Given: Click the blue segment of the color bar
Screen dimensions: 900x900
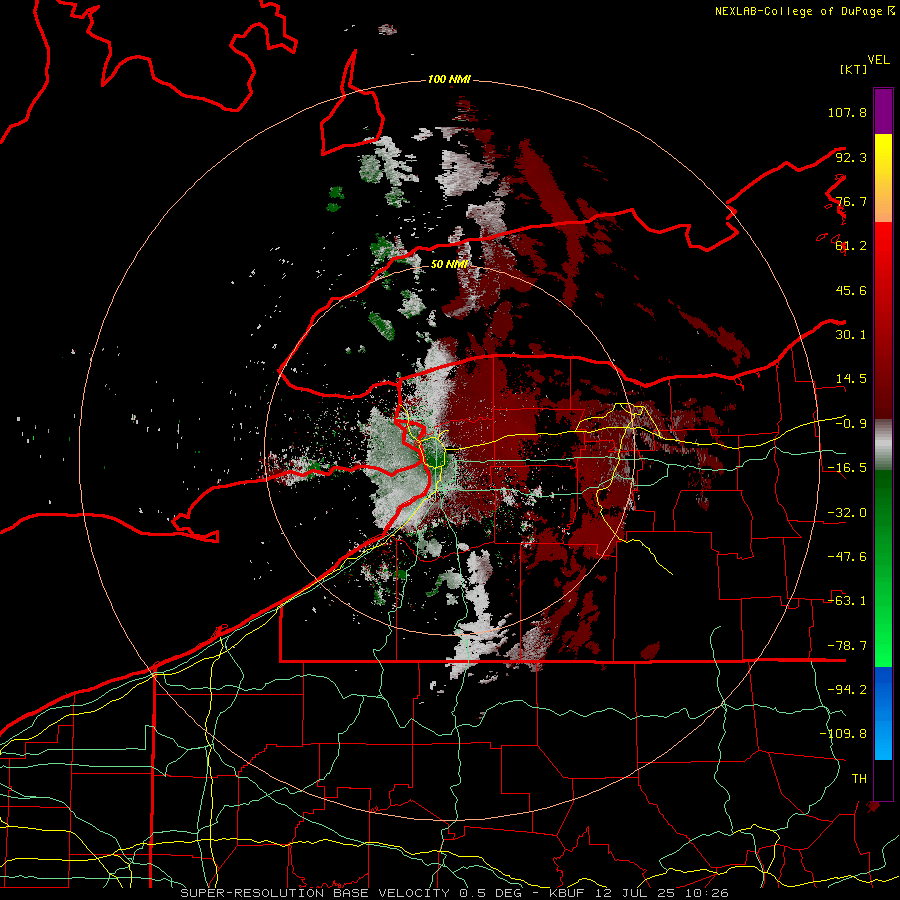Looking at the screenshot, I should (883, 713).
